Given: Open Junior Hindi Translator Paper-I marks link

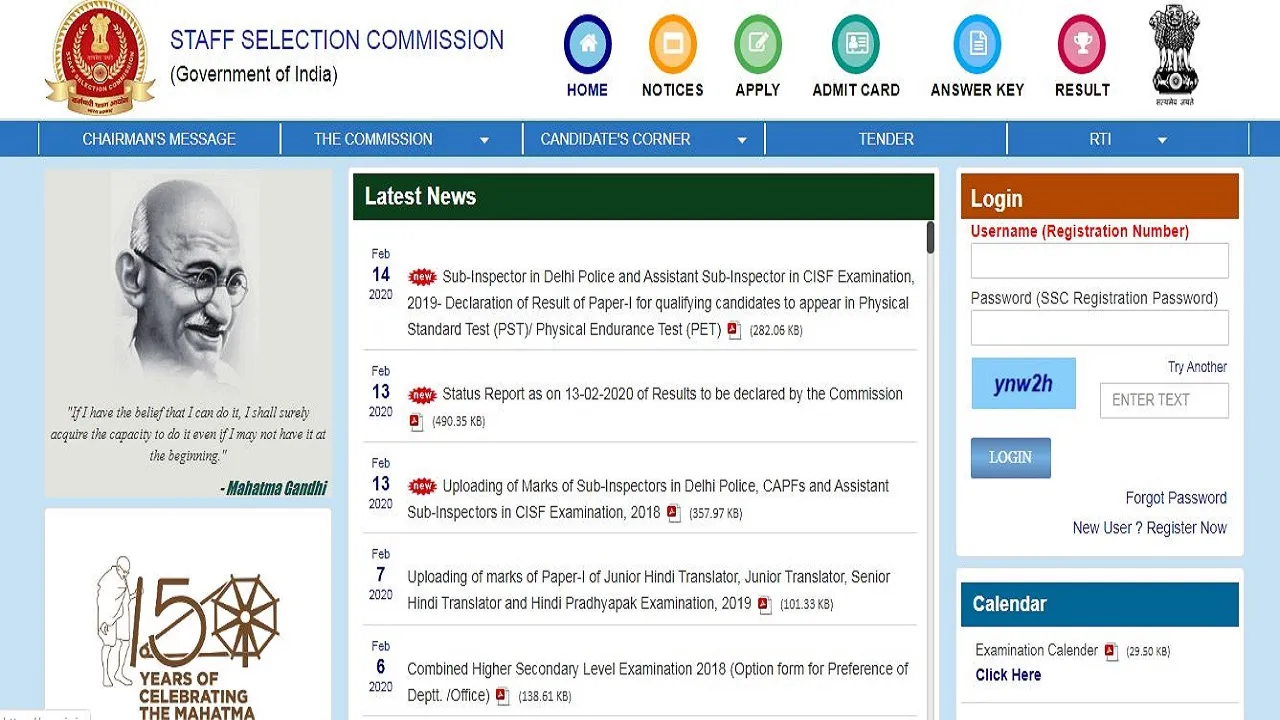Looking at the screenshot, I should click(x=648, y=590).
